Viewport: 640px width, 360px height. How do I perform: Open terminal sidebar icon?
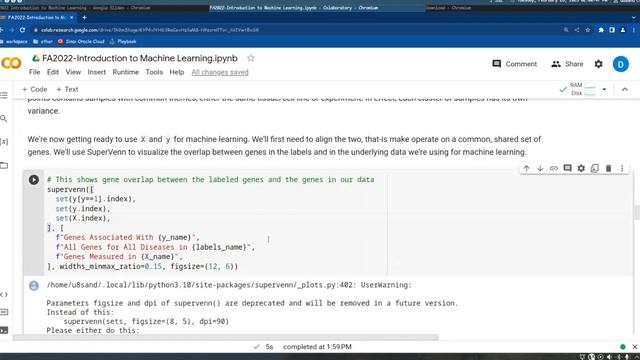pos(4,330)
